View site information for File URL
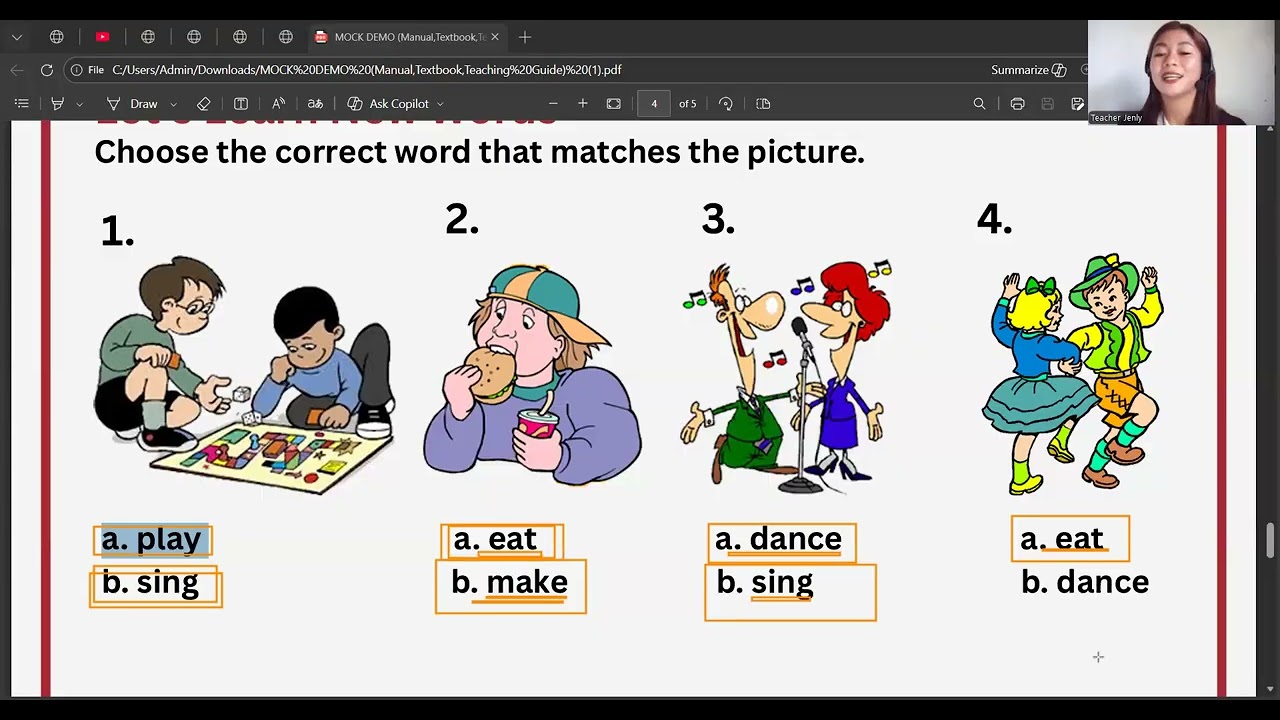This screenshot has height=720, width=1280. click(87, 70)
